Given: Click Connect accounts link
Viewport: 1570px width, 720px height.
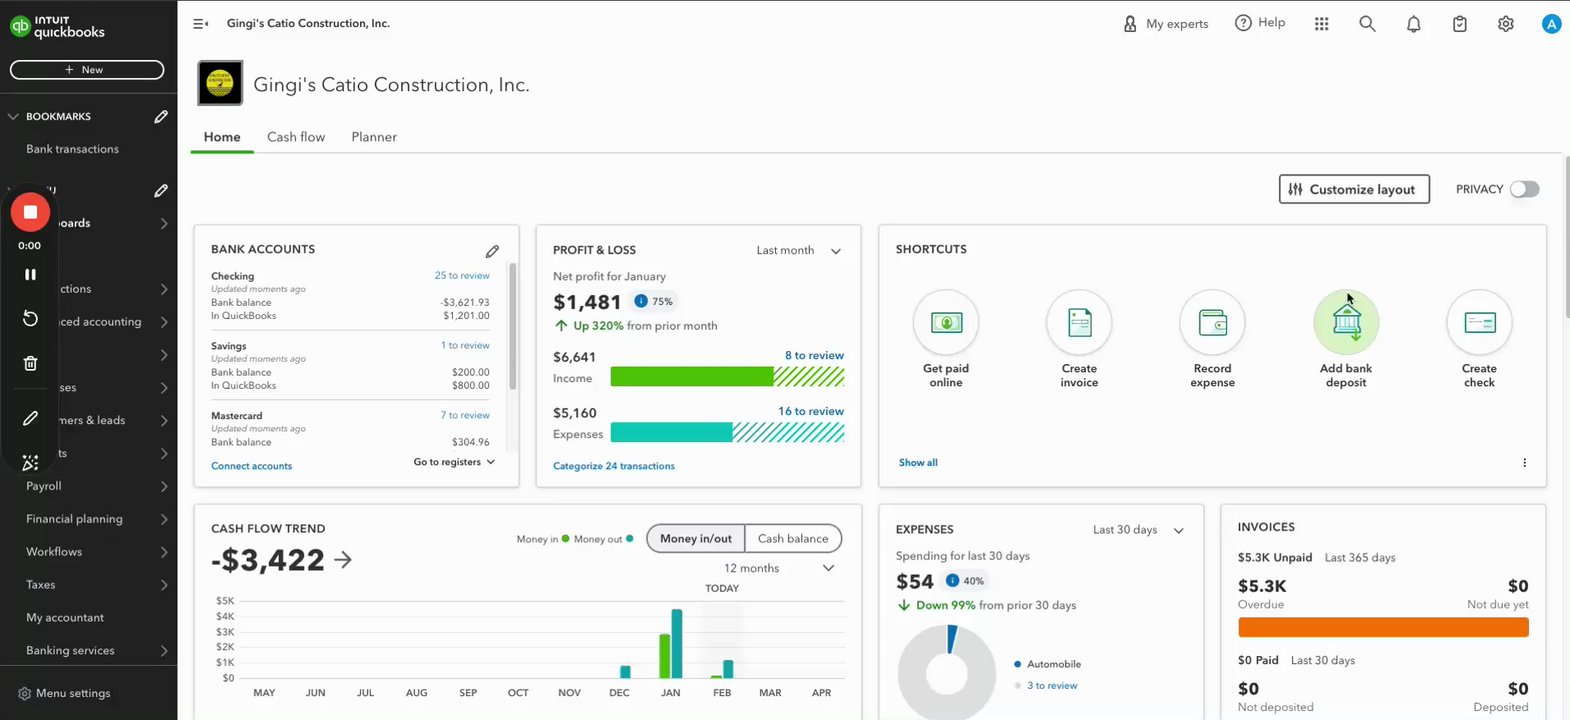Looking at the screenshot, I should (x=252, y=466).
